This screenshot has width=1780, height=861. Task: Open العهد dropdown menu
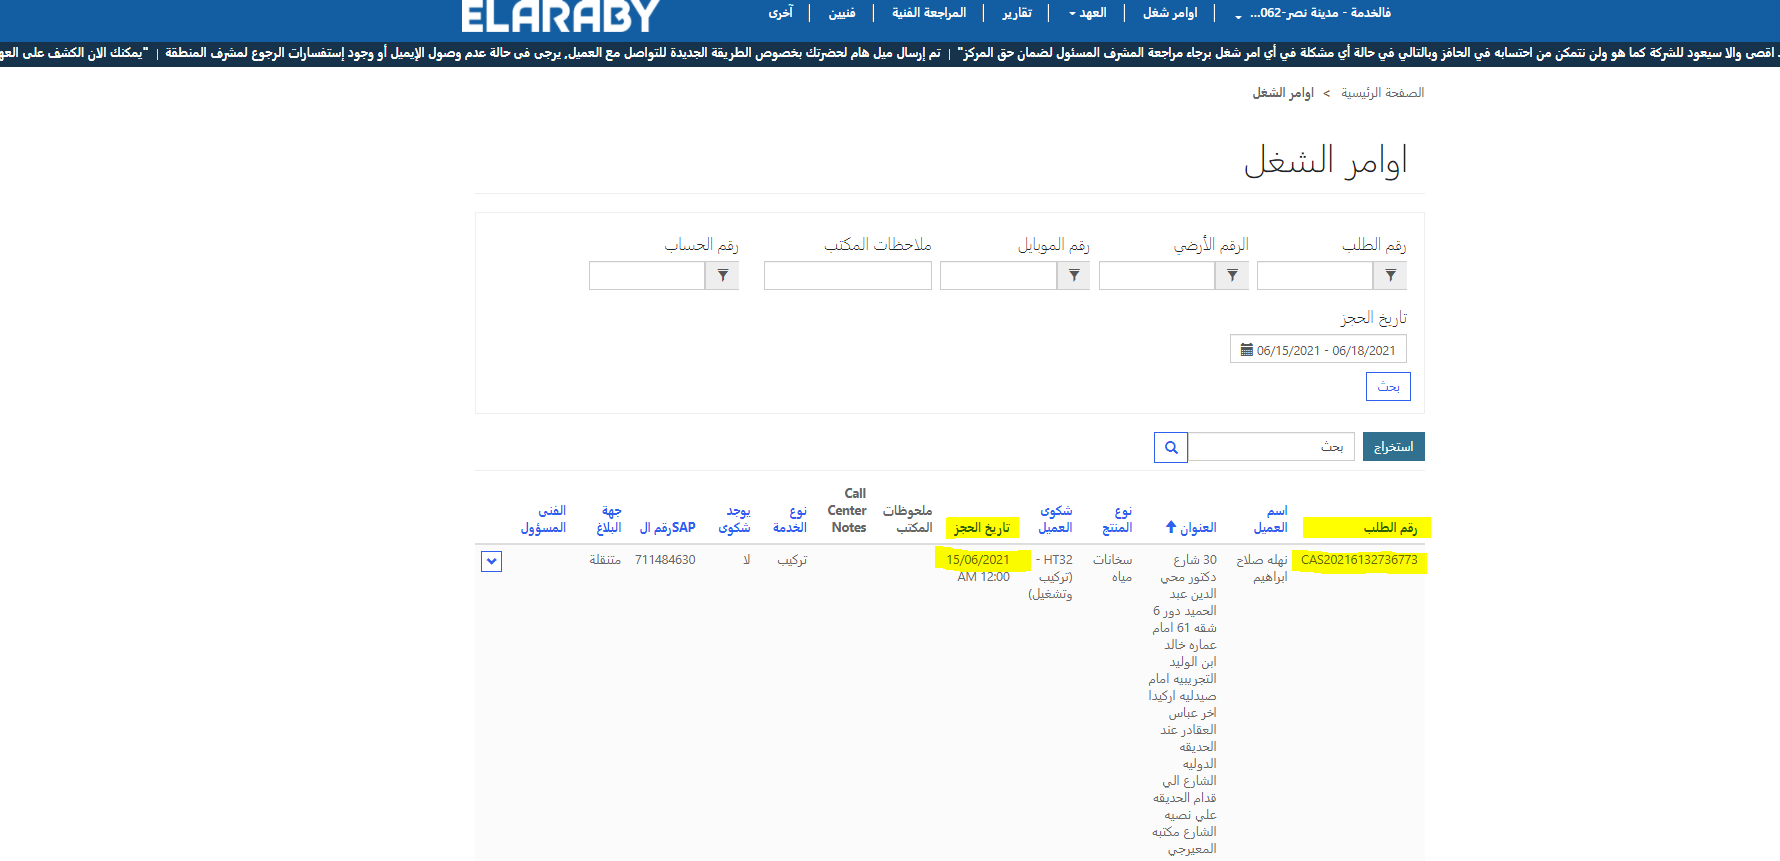click(1087, 13)
